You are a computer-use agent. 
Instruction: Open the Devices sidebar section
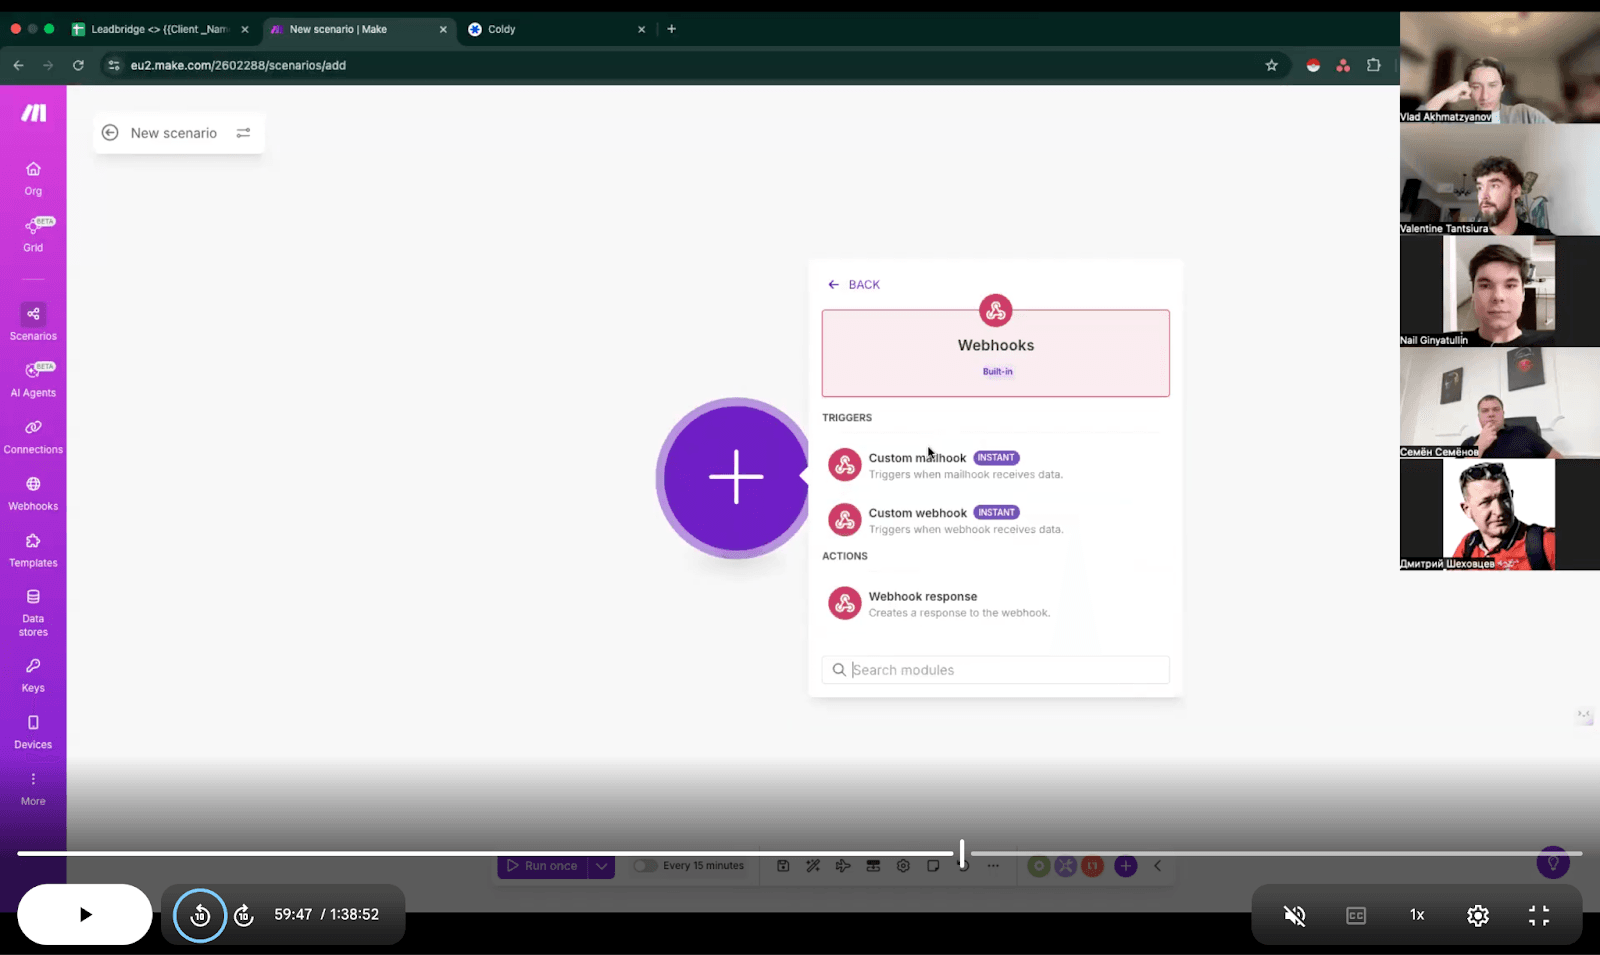[33, 732]
